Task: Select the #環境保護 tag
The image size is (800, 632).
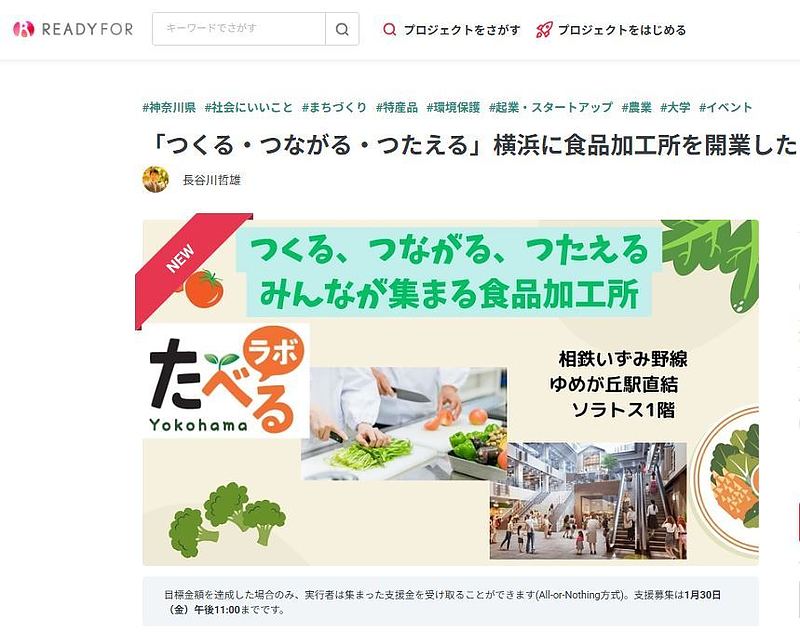Action: tap(453, 107)
